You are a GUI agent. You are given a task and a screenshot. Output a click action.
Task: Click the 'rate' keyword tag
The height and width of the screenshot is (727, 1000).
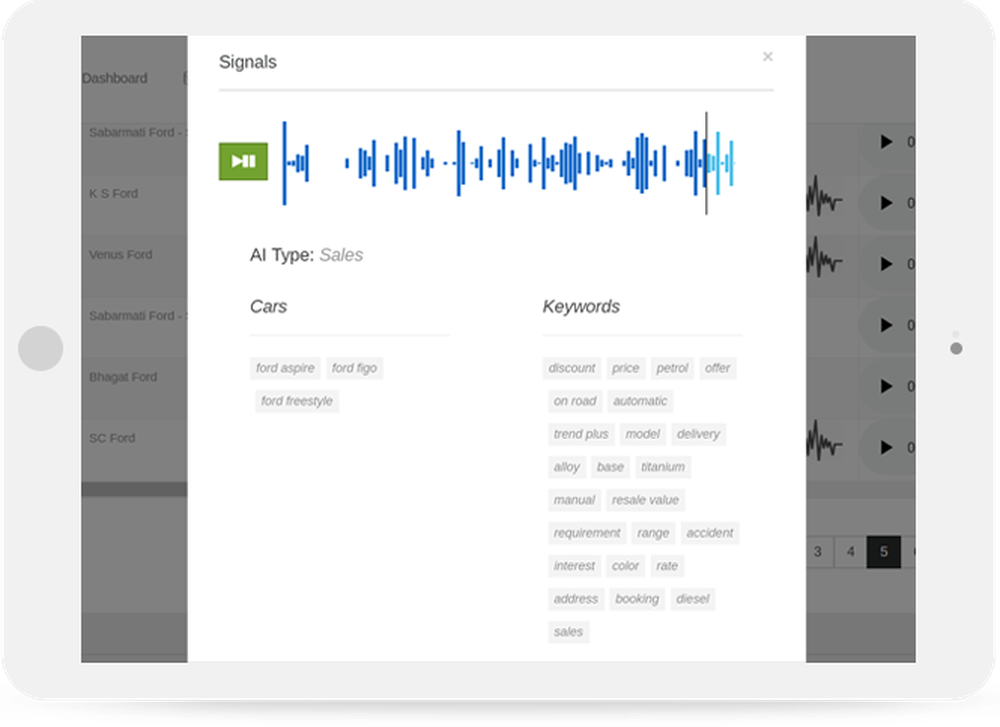tap(667, 567)
